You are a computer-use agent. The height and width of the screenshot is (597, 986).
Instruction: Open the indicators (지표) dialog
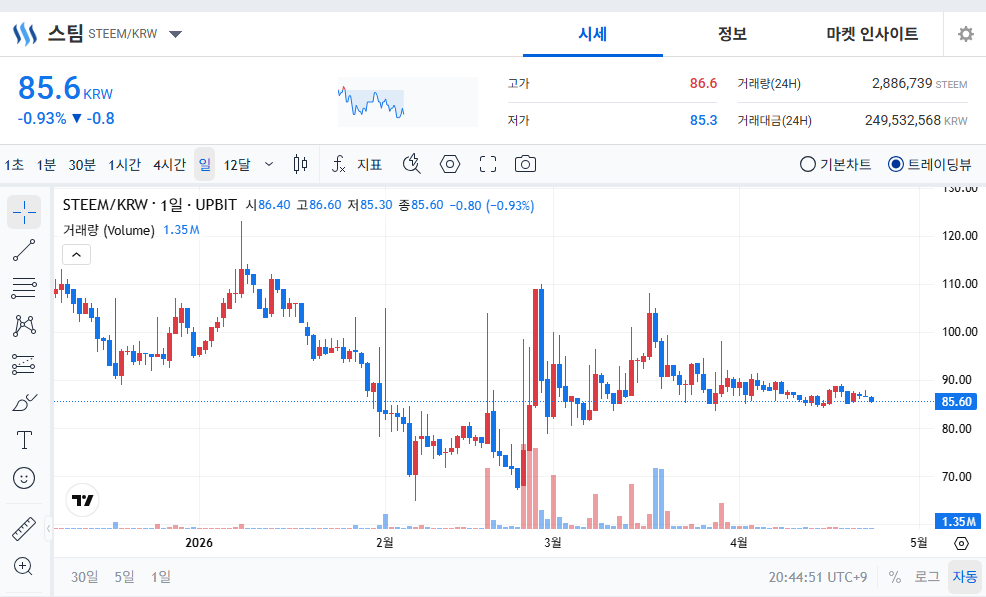point(357,165)
